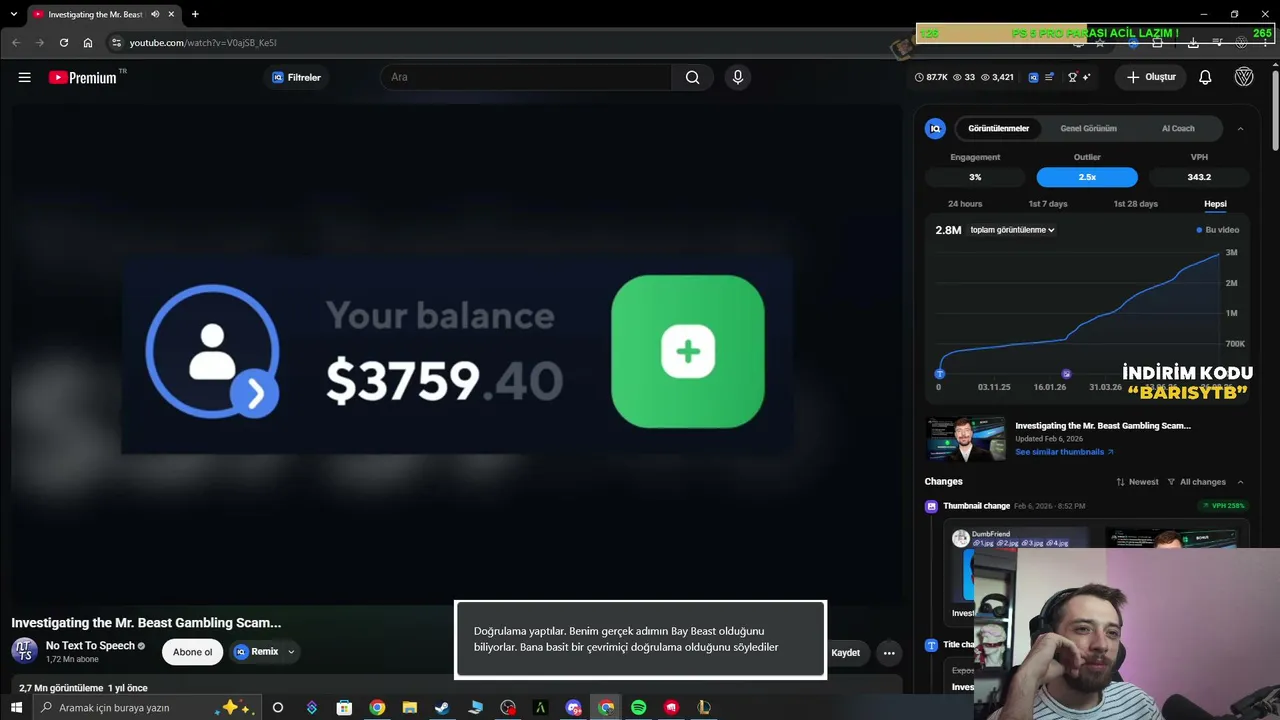The width and height of the screenshot is (1280, 720).
Task: Click the Chrome address bar URL
Action: [x=203, y=43]
